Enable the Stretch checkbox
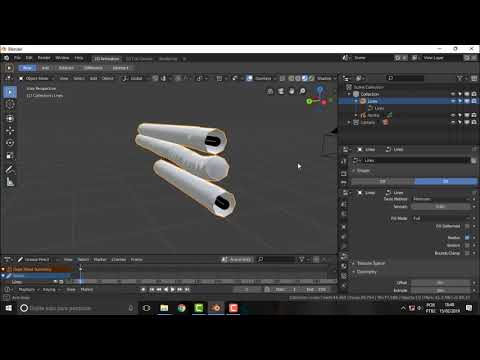Viewport: 480px width, 360px height. (467, 245)
